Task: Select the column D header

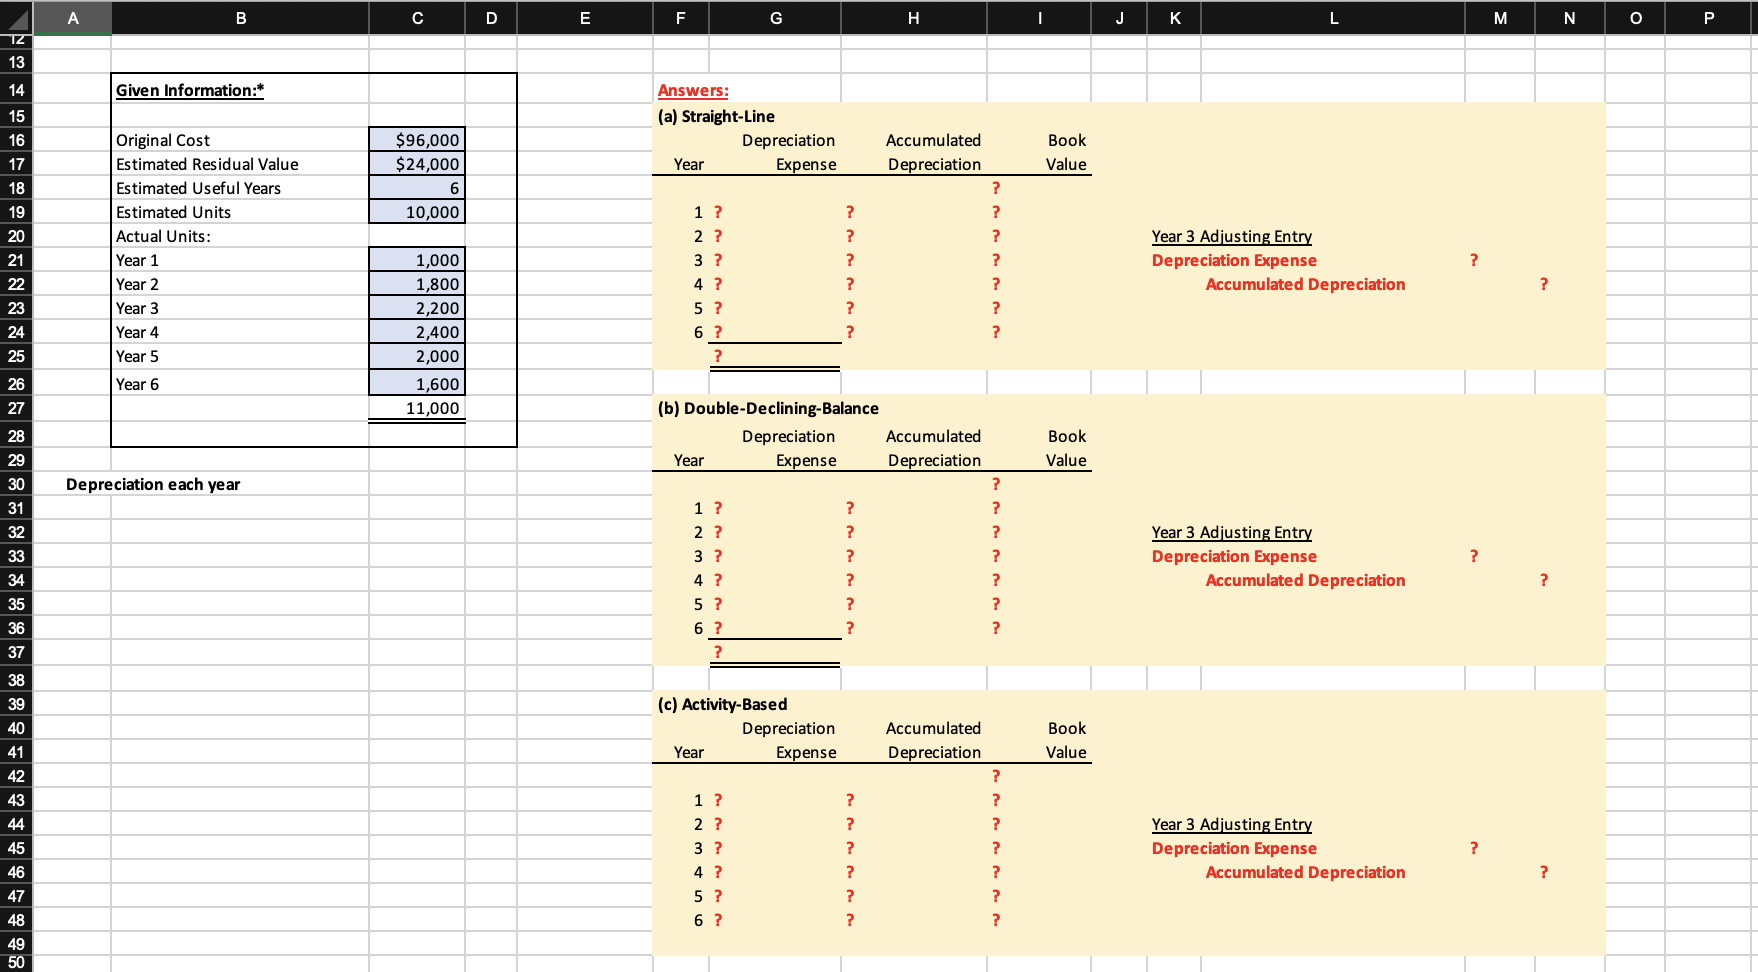Action: pos(491,17)
